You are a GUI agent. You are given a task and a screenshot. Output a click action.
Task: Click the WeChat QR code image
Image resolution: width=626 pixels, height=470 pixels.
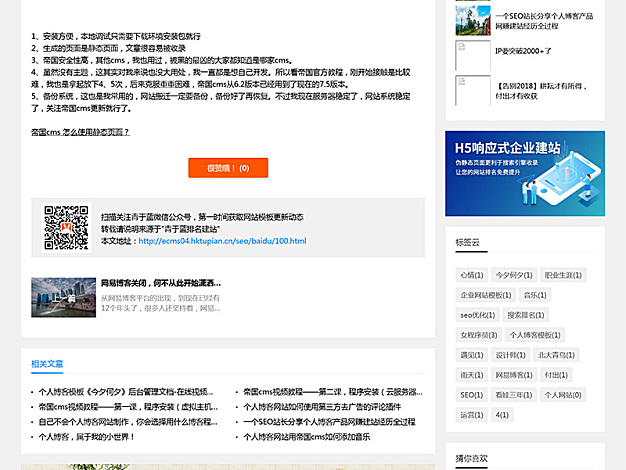(66, 228)
